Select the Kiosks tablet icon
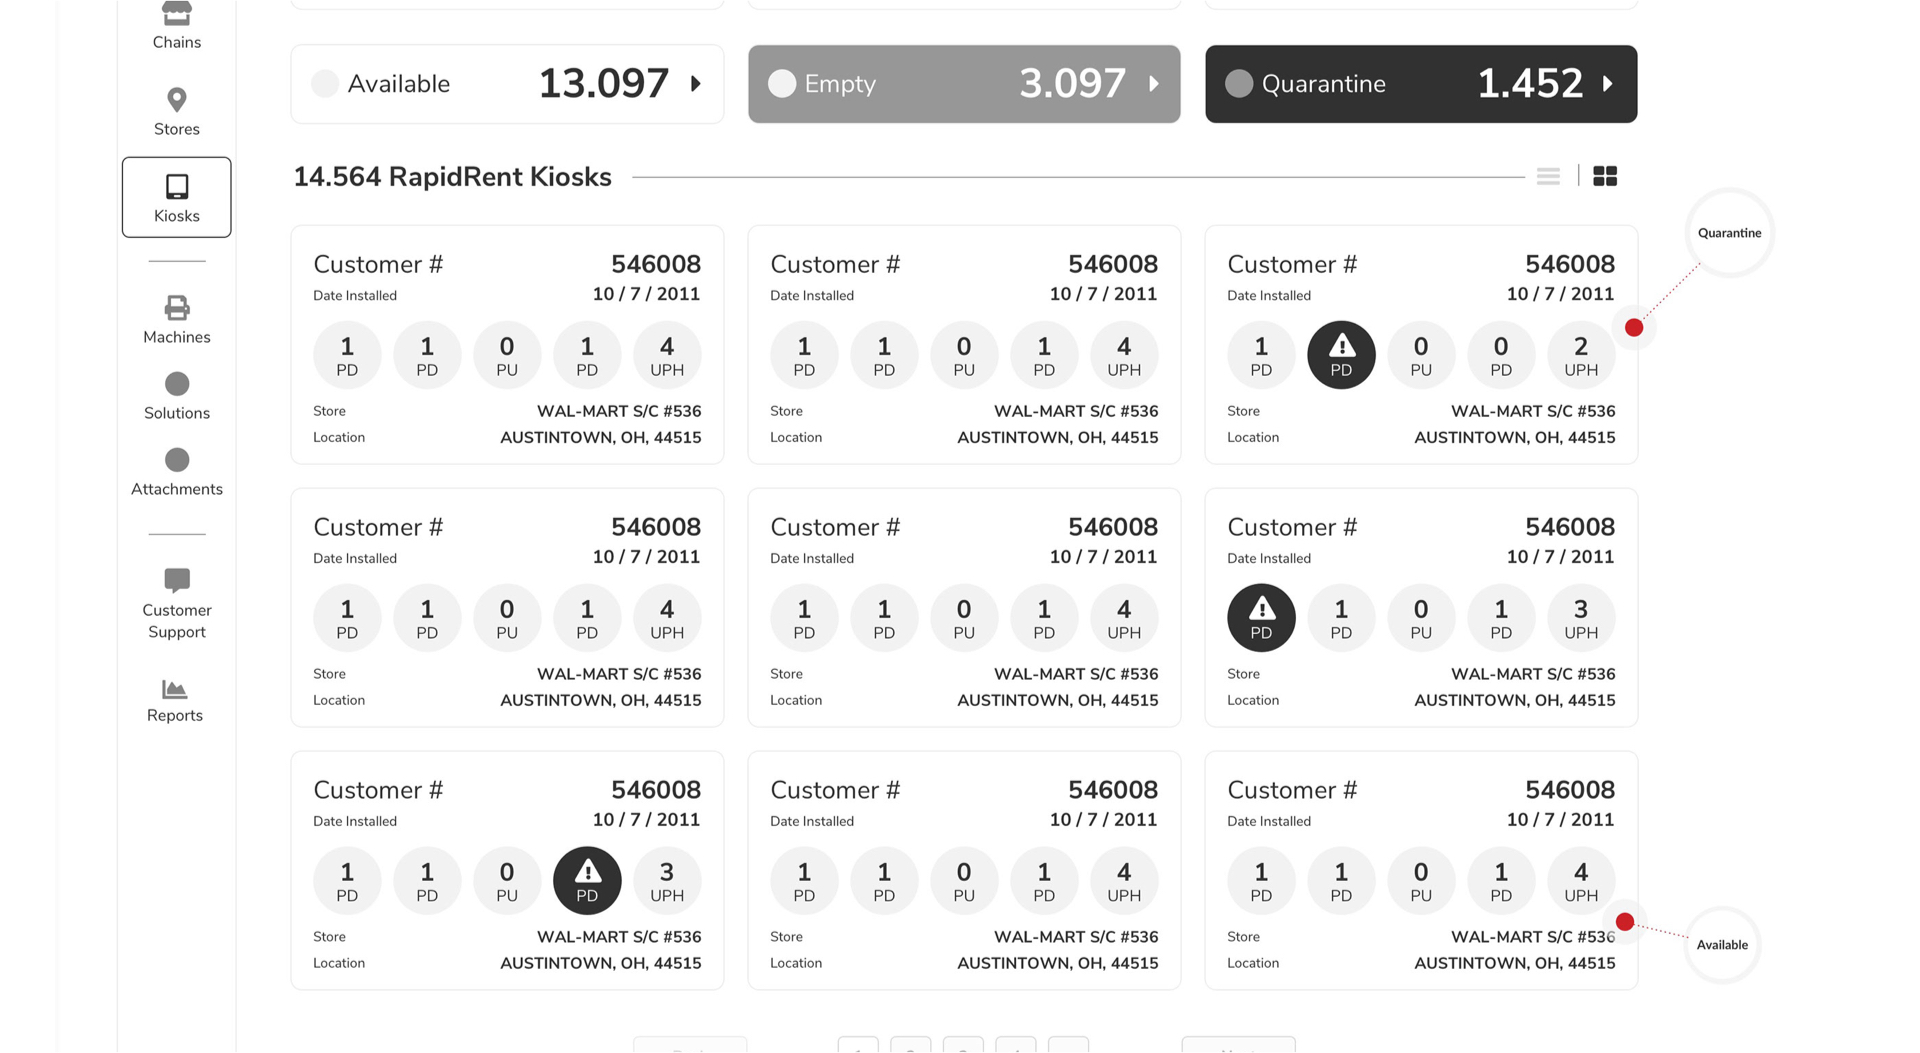Viewport: 1920px width, 1053px height. 177,187
